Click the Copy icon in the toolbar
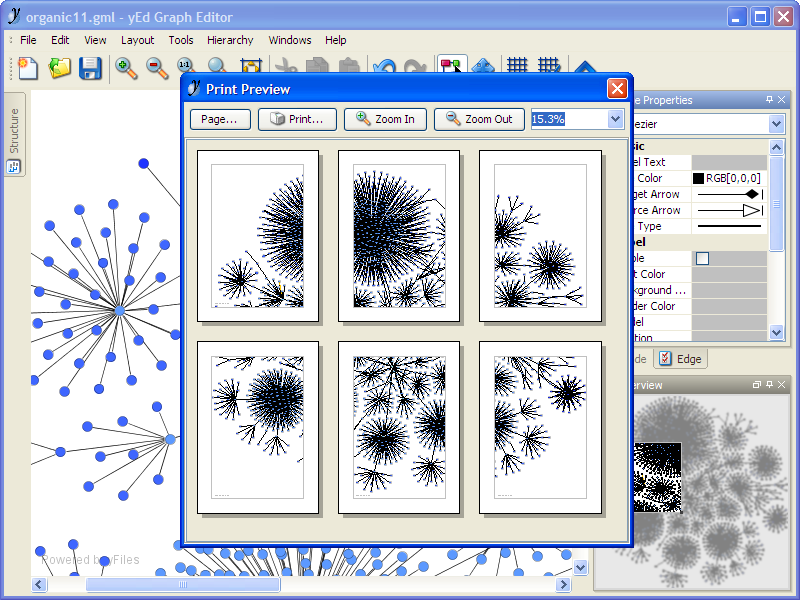Viewport: 800px width, 600px height. coord(317,66)
